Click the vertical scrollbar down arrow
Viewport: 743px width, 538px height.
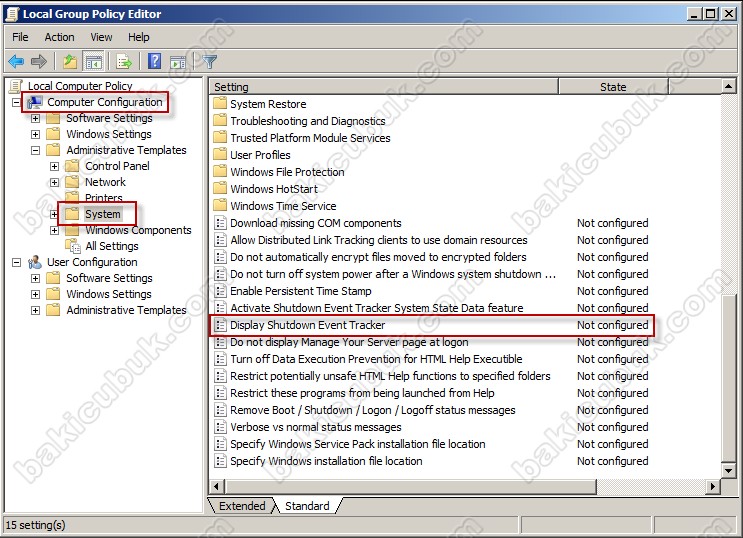(x=728, y=470)
